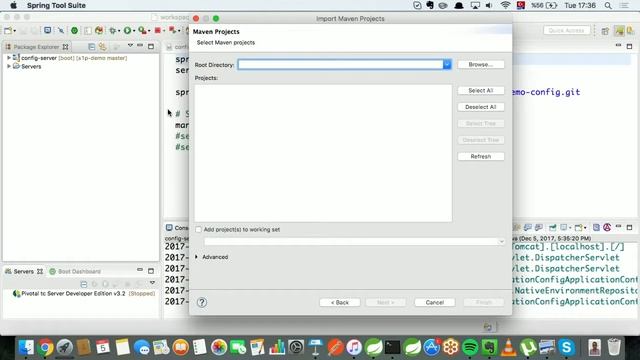
Task: Open the working set combo box
Action: click(354, 242)
